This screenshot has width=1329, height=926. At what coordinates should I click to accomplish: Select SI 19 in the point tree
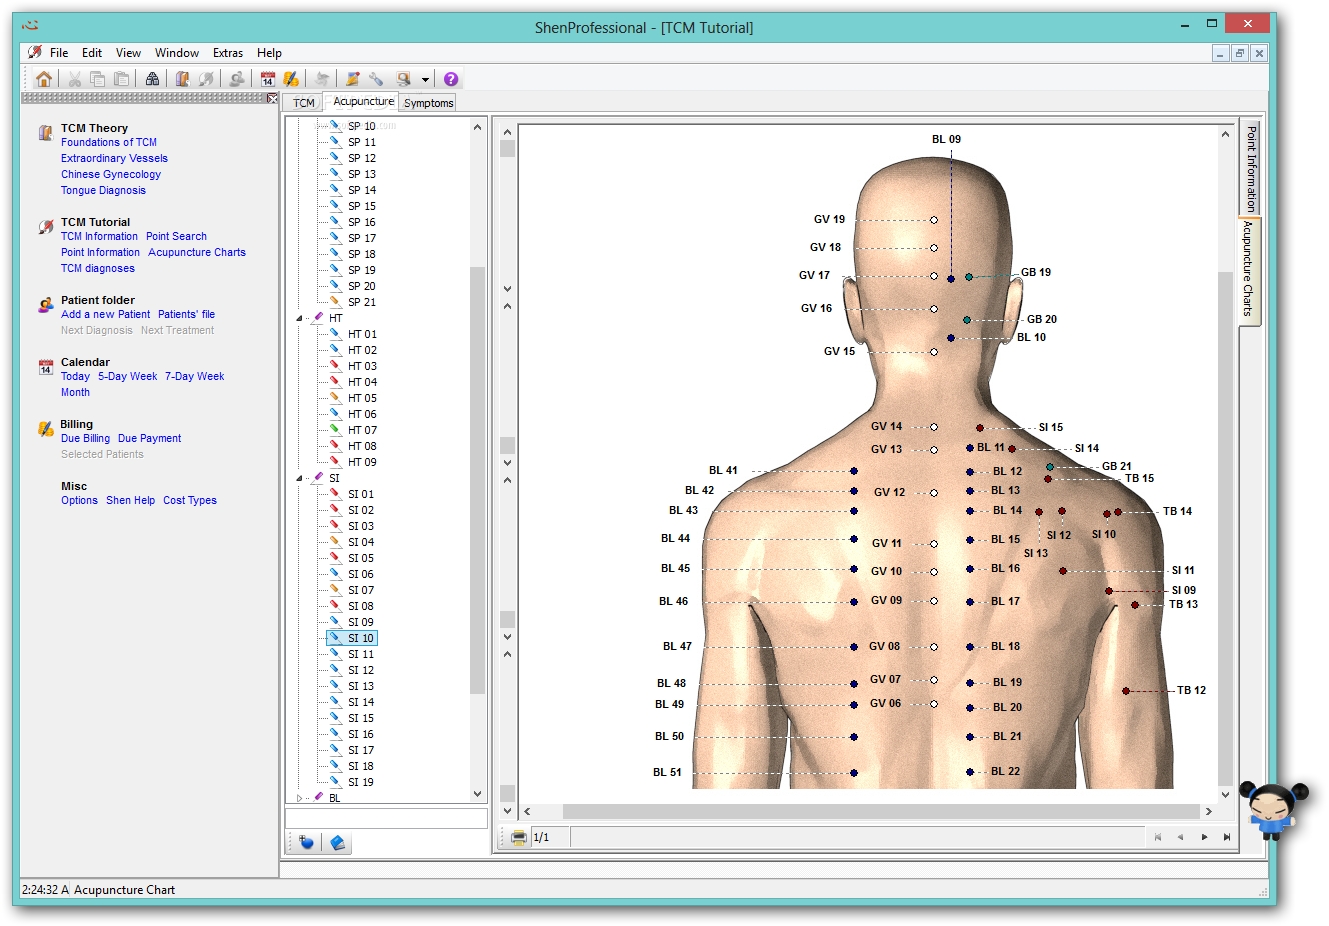click(361, 782)
